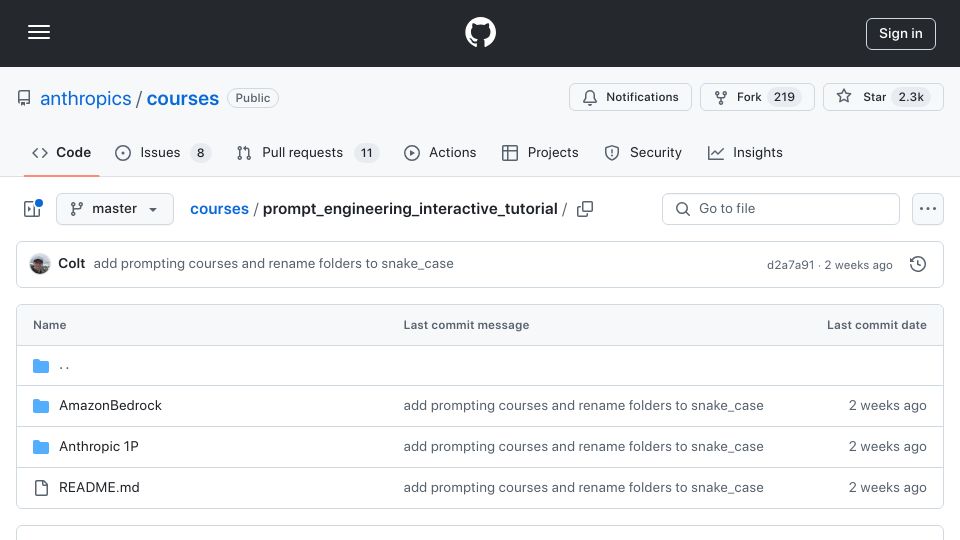Screen dimensions: 960x540
Task: Open the Projects tab
Action: [x=539, y=152]
